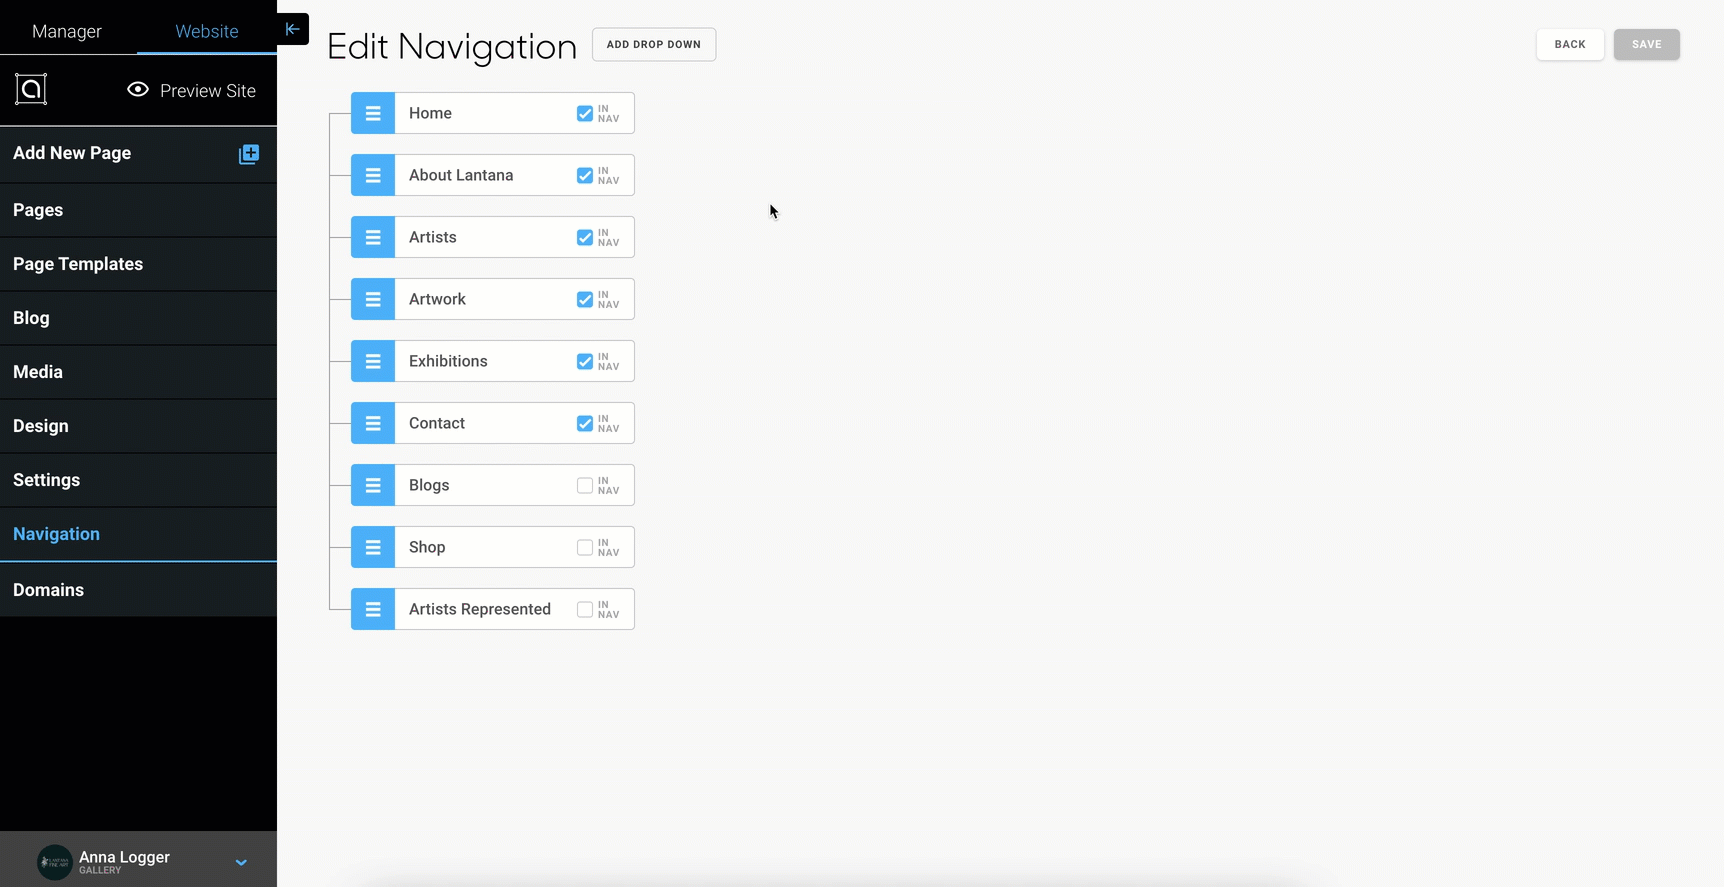Select the About Lantana item name
The height and width of the screenshot is (887, 1724).
click(x=461, y=175)
